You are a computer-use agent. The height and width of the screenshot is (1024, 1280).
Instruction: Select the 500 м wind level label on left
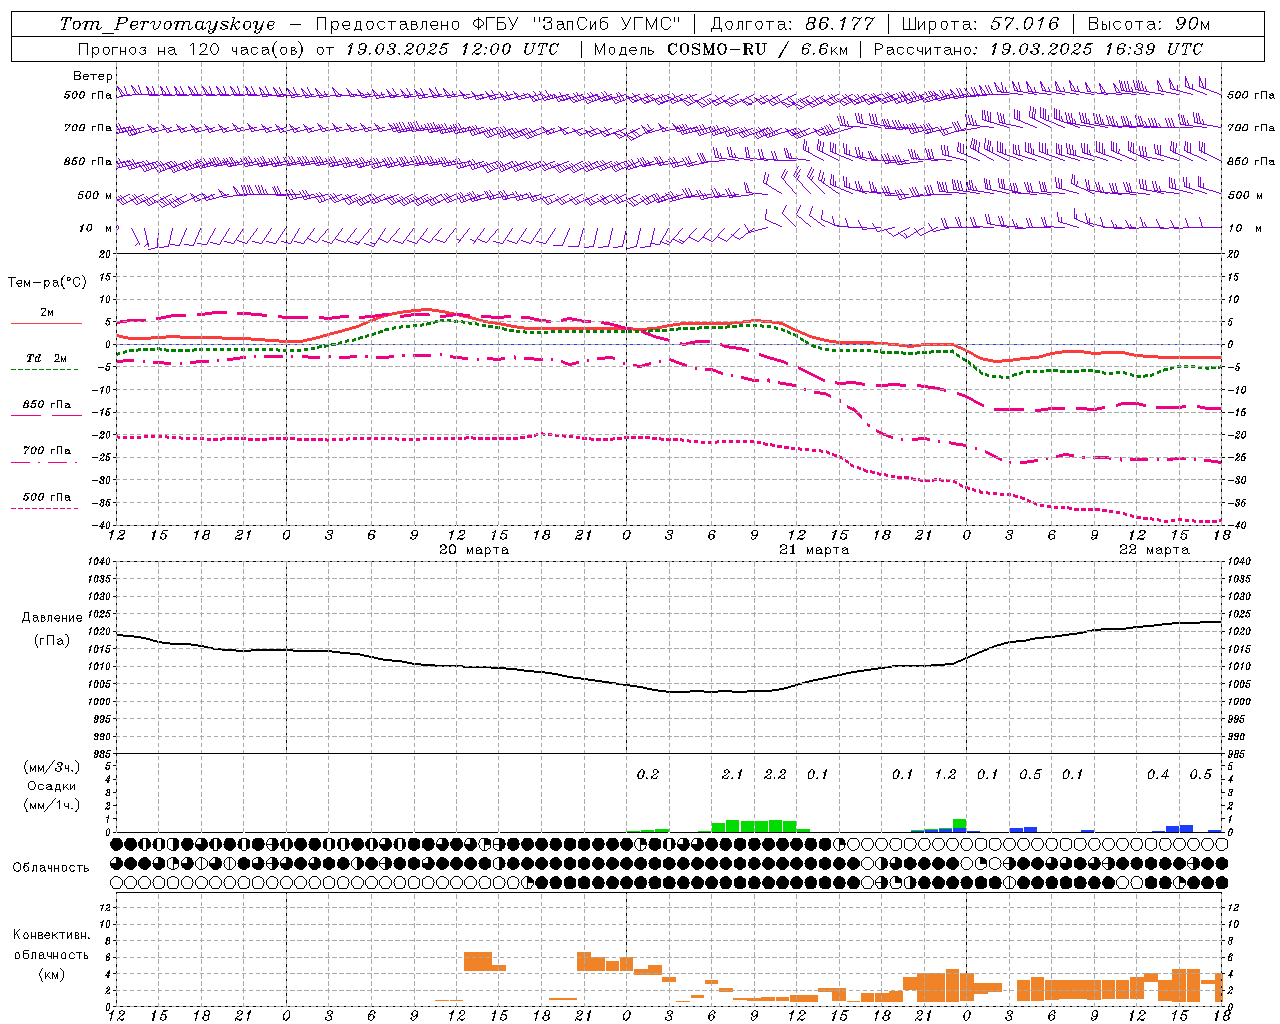coord(95,195)
